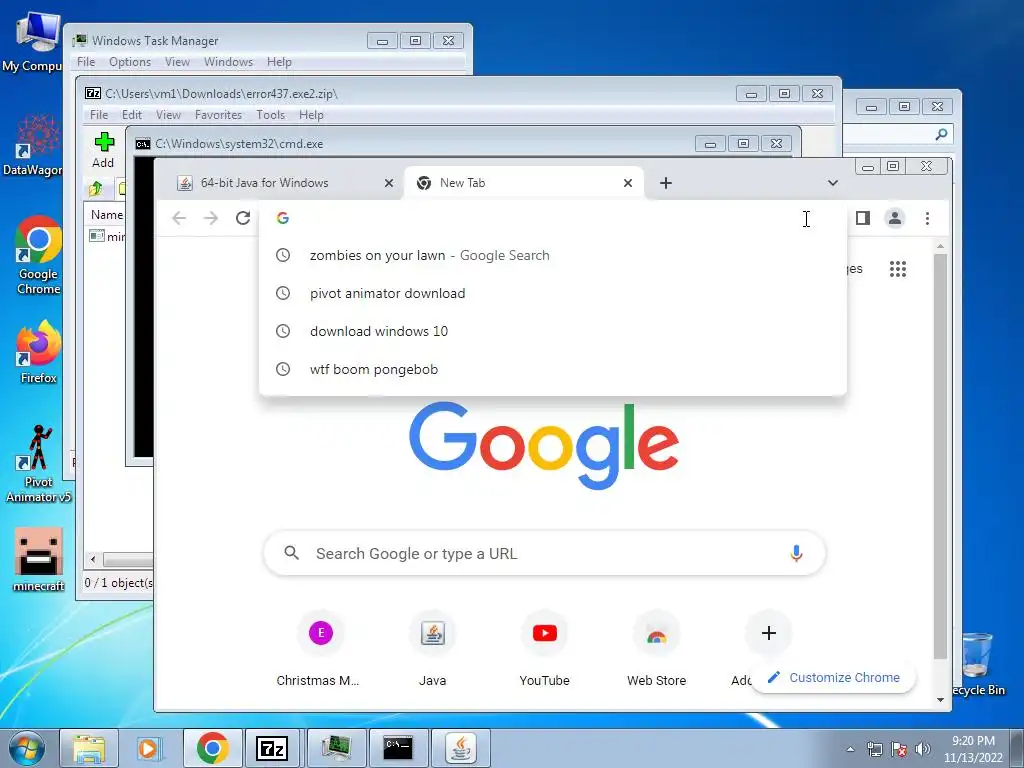Open the Chrome profile avatar
This screenshot has width=1024, height=768.
[x=895, y=218]
